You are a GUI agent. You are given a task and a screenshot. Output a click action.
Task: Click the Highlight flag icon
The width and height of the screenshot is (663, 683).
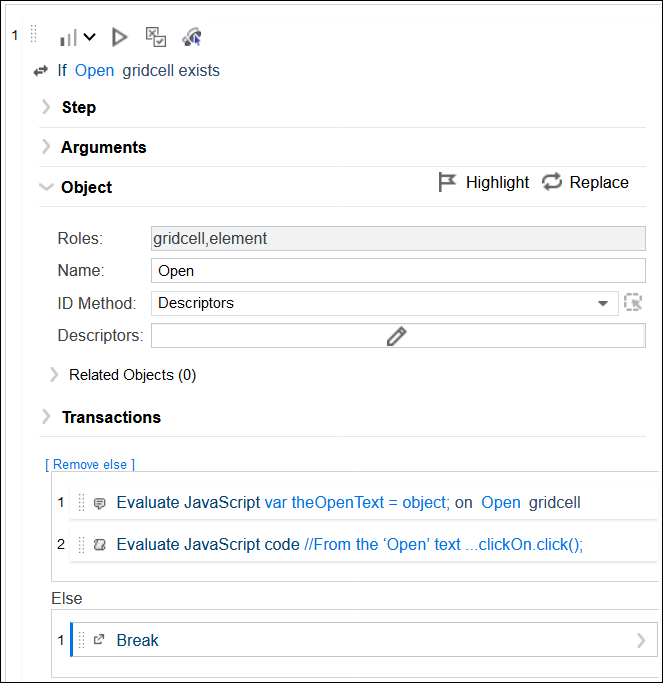(x=448, y=182)
